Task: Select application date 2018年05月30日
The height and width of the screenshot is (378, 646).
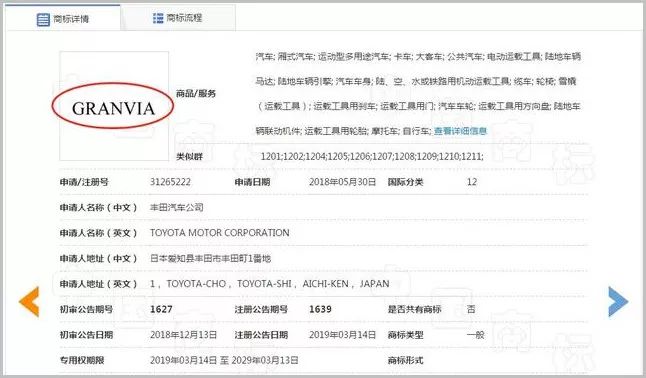Action: click(x=342, y=182)
